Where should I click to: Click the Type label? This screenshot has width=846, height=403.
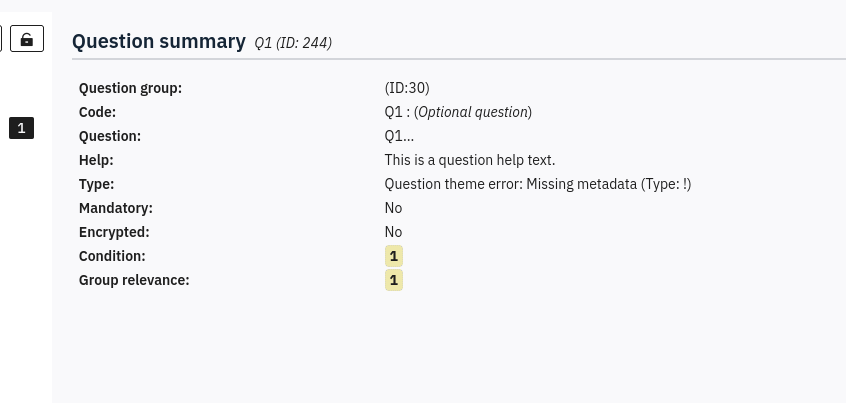(x=96, y=184)
